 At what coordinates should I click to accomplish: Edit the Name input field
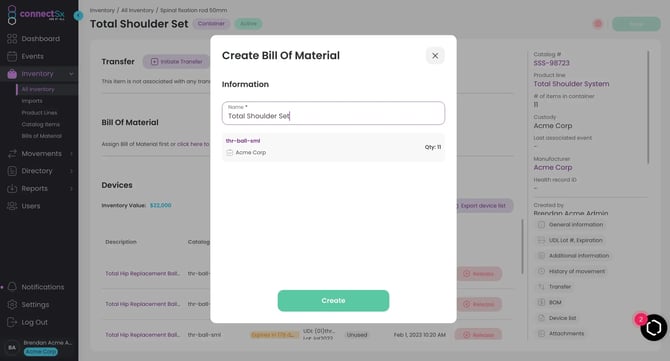[x=333, y=113]
